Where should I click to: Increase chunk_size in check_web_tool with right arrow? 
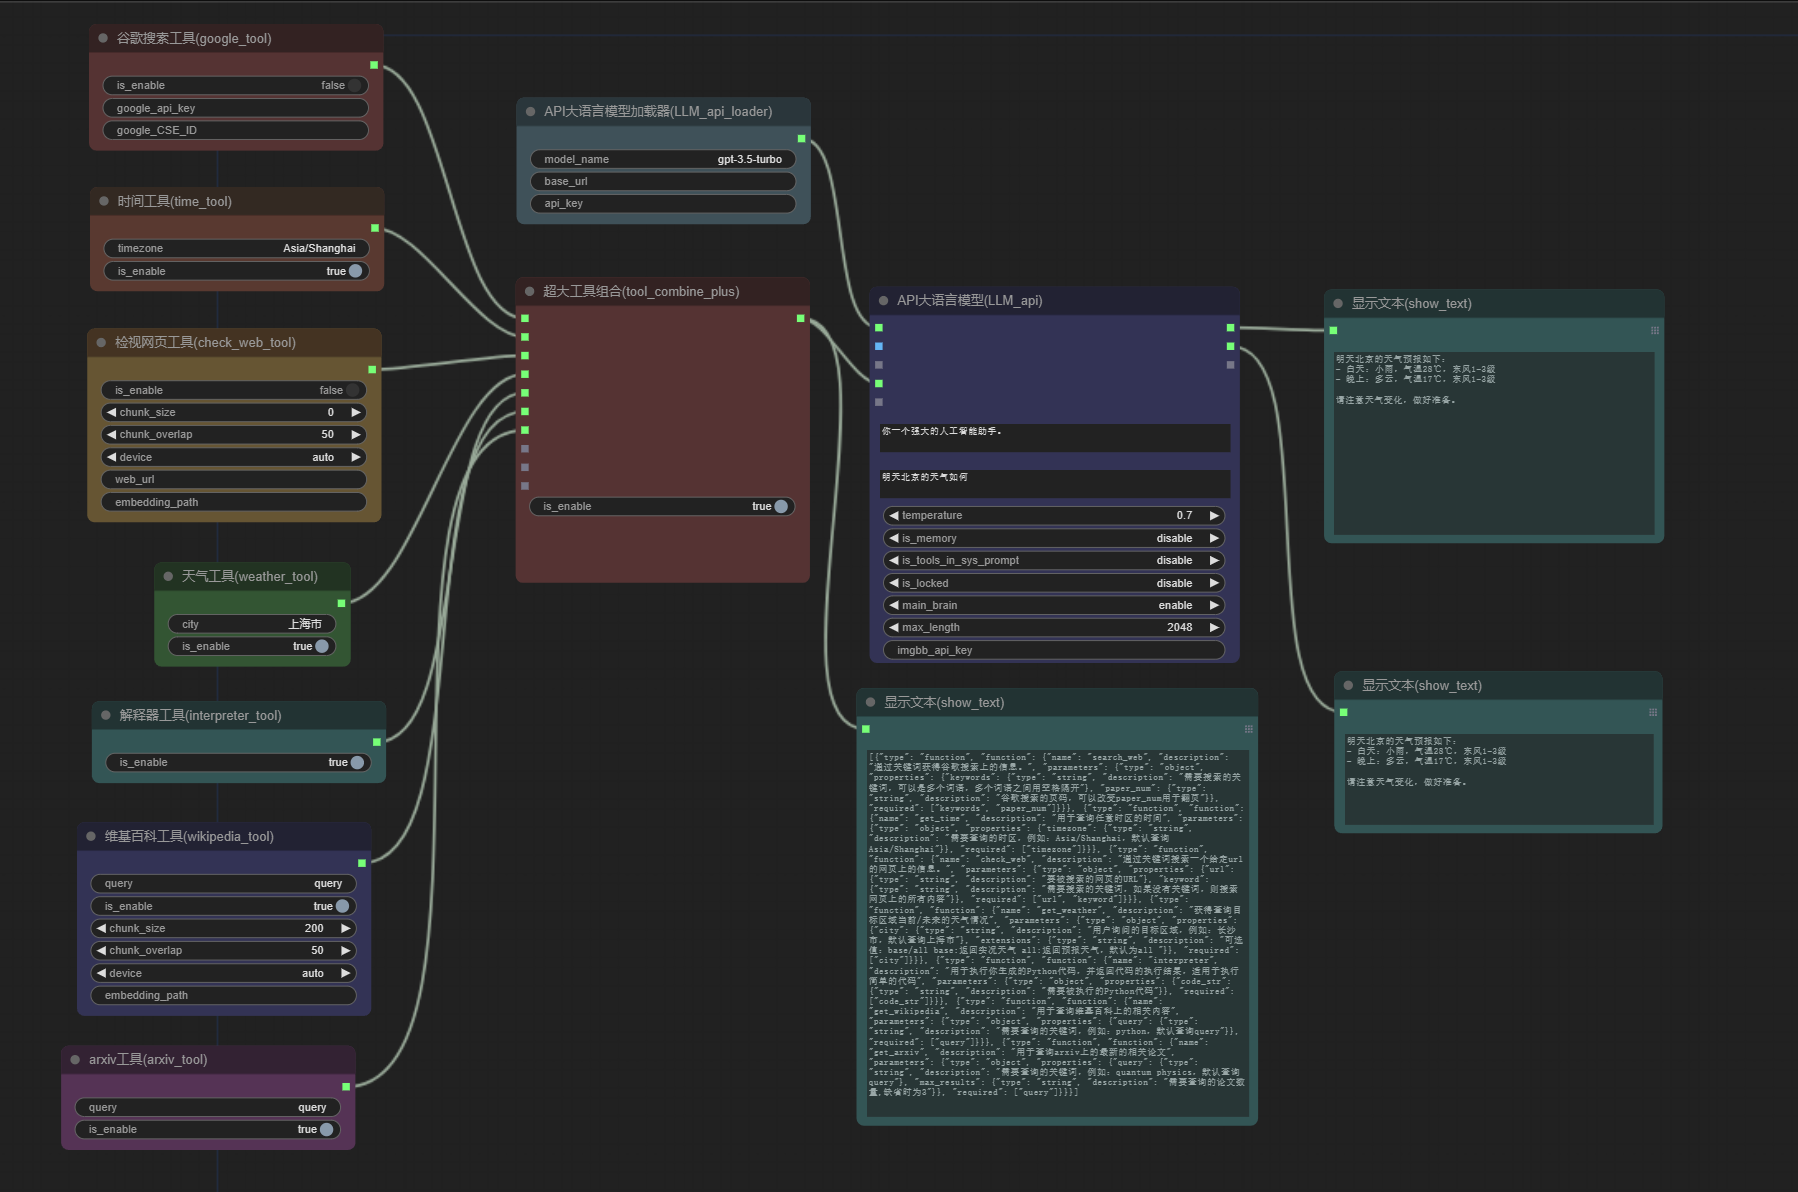point(355,412)
